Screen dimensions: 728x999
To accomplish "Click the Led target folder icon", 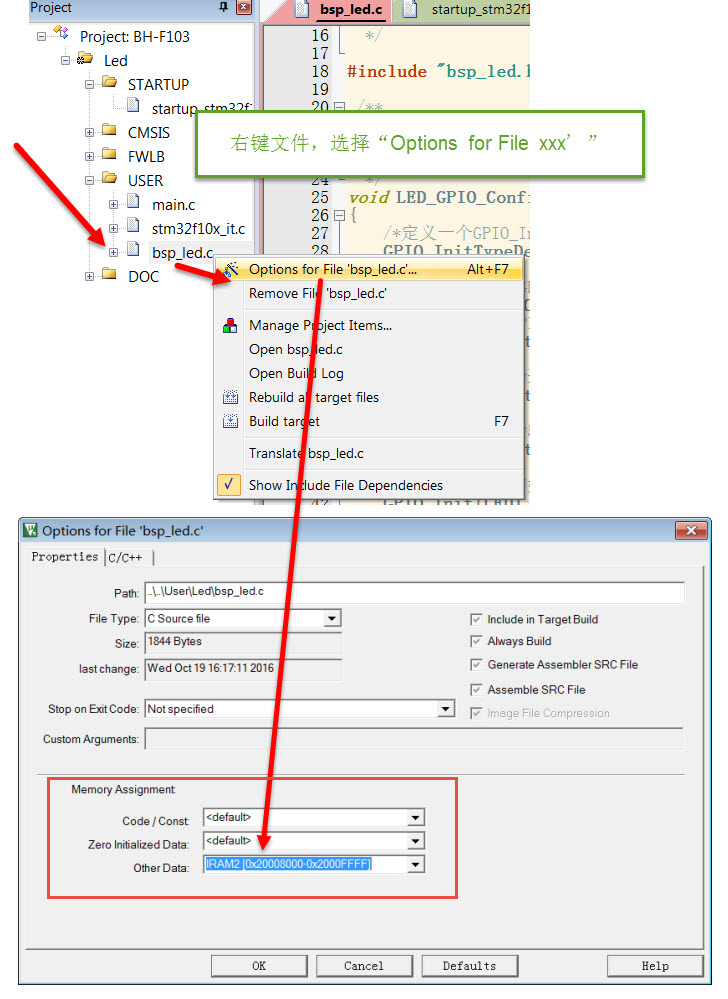I will click(85, 60).
